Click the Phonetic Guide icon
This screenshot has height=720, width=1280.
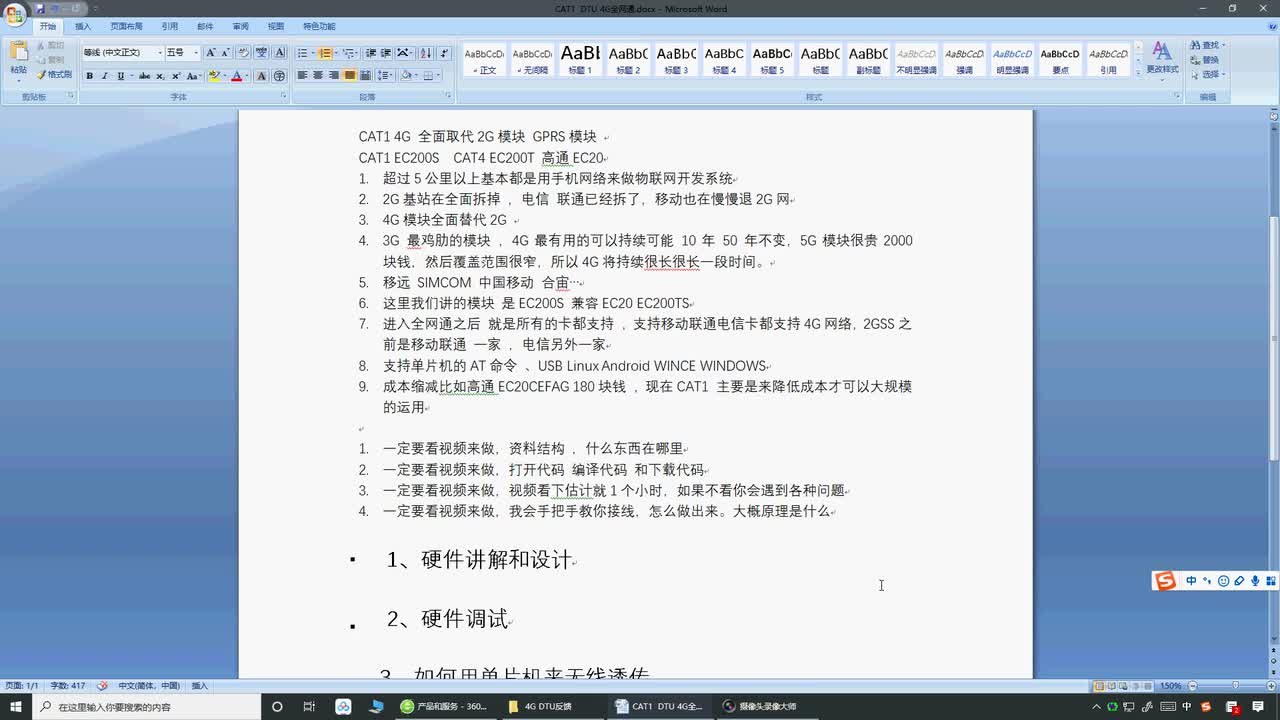(x=262, y=52)
